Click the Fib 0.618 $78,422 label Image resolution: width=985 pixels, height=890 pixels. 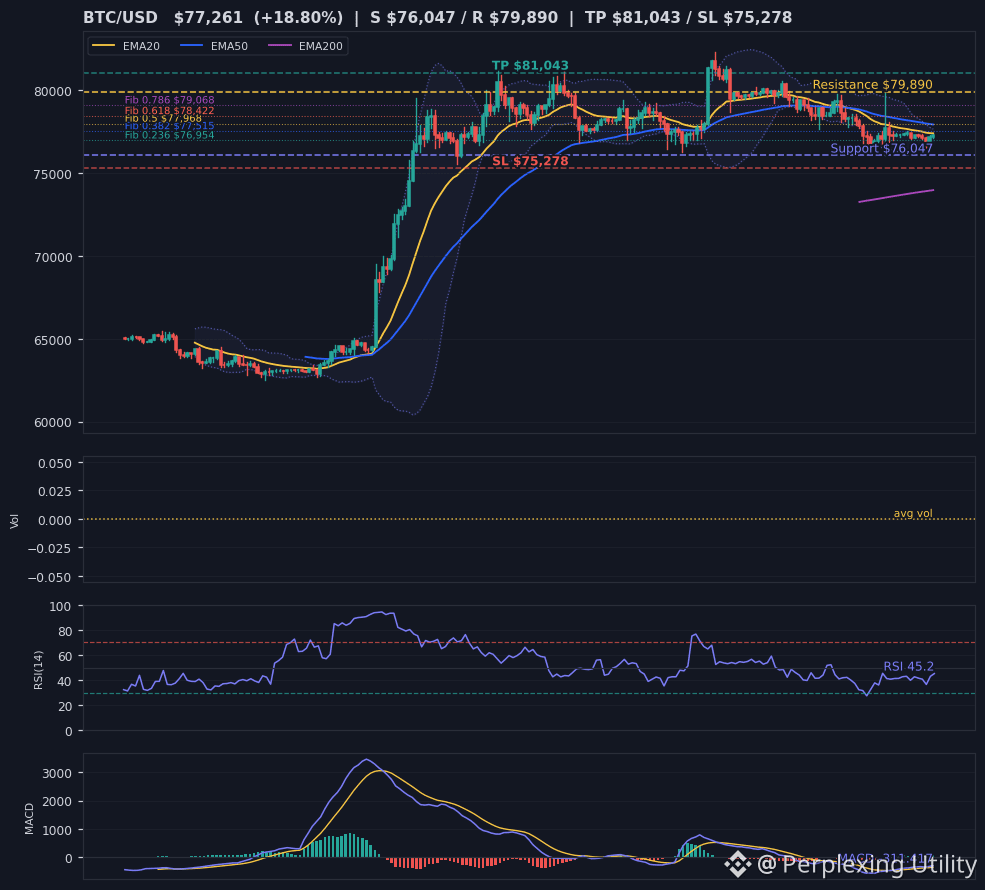[170, 111]
